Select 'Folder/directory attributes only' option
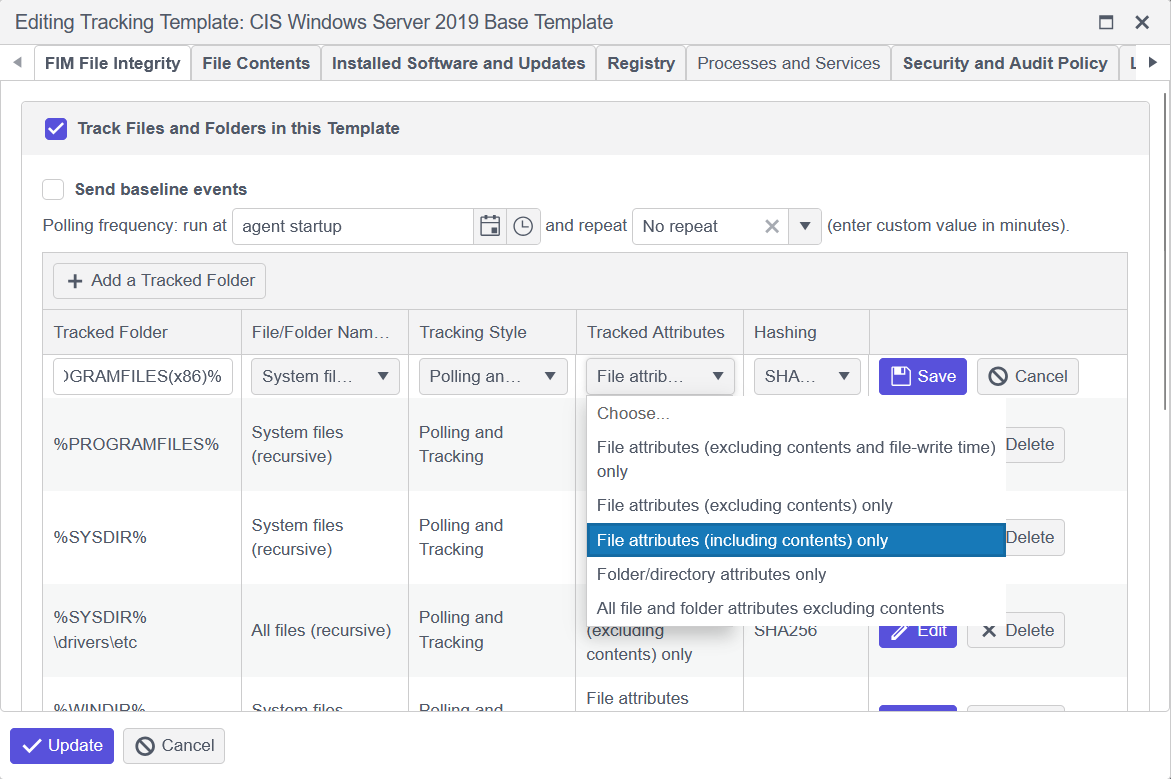The height and width of the screenshot is (779, 1171). click(x=796, y=574)
